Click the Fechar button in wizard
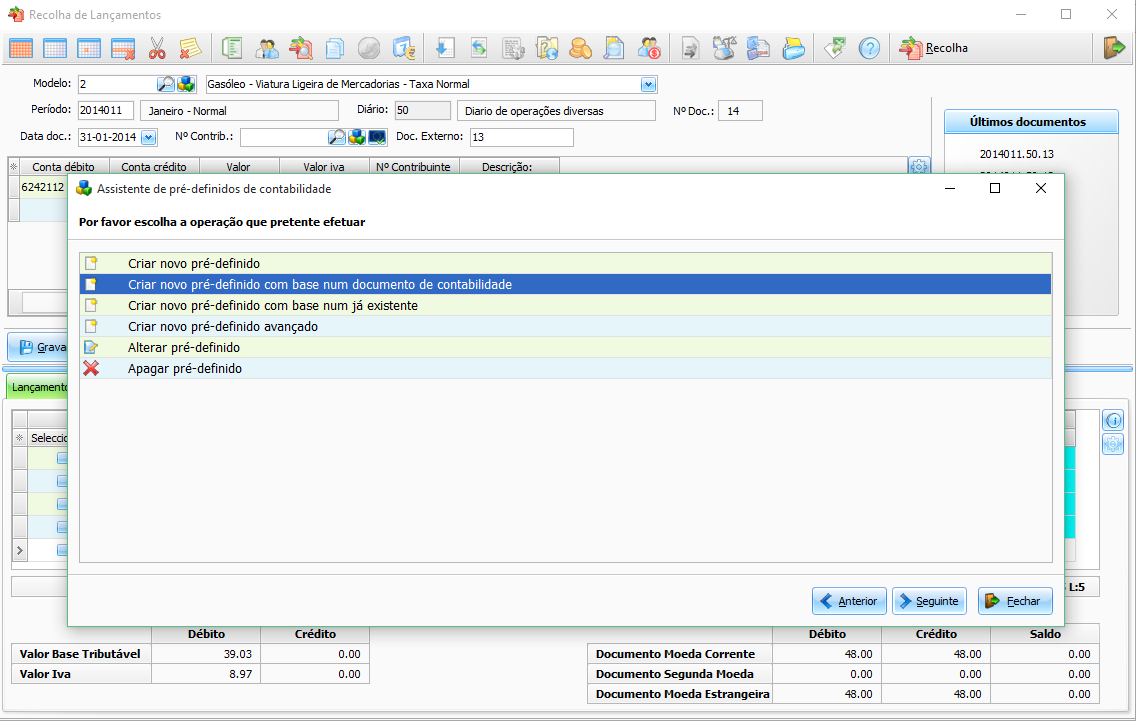The width and height of the screenshot is (1136, 721). 1015,601
